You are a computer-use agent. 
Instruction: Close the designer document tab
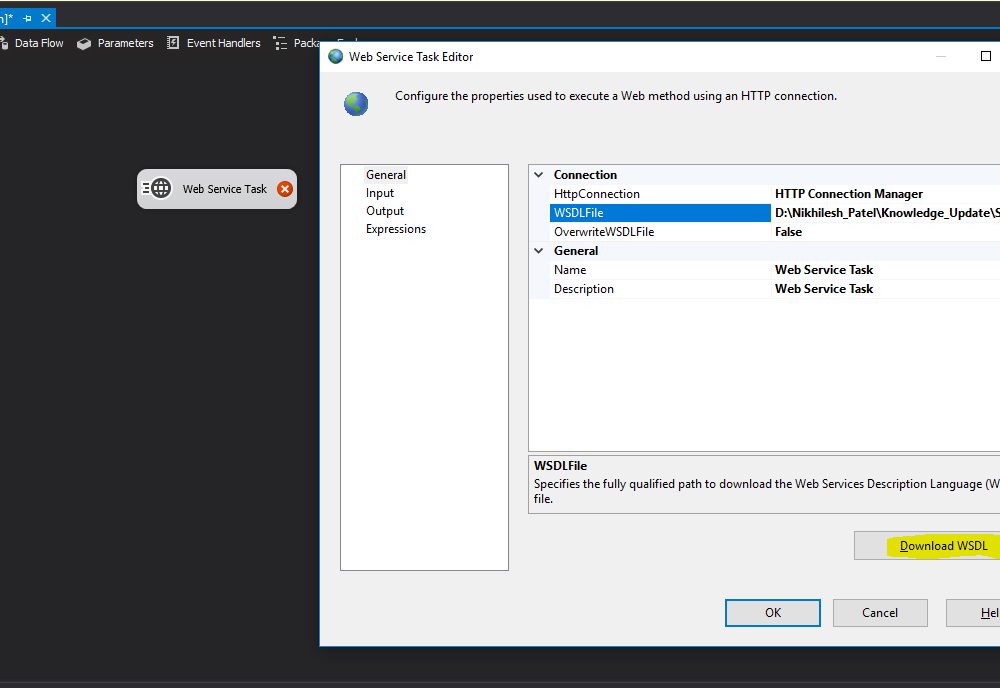click(x=46, y=18)
